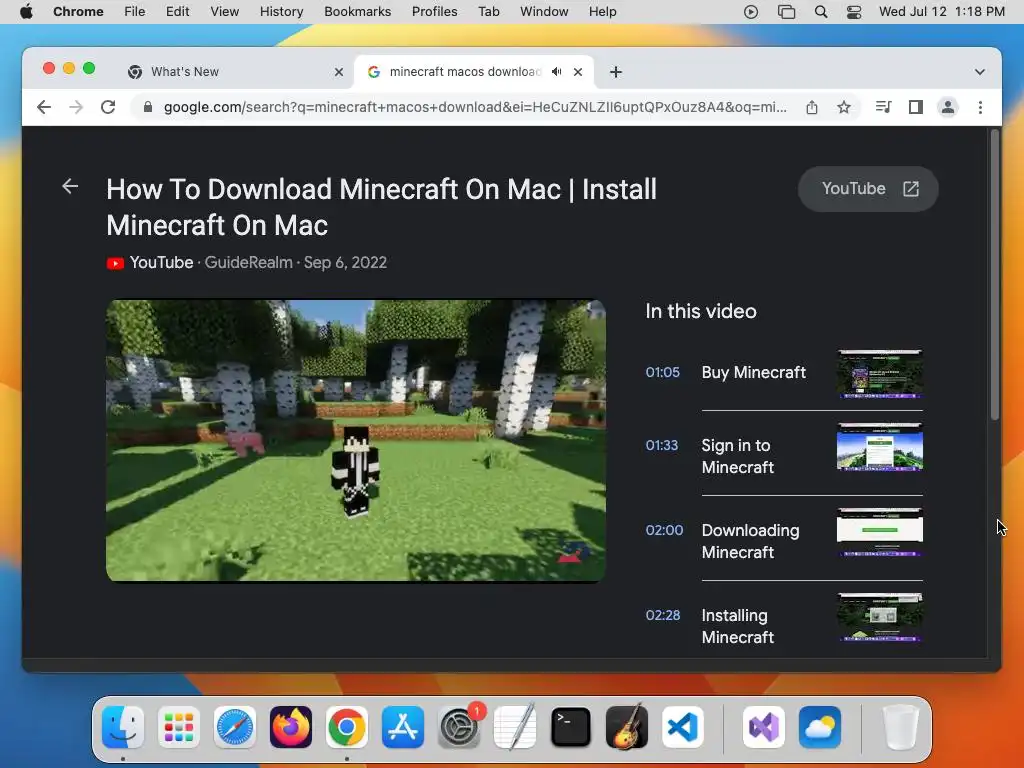The width and height of the screenshot is (1024, 768).
Task: Click the page scrollbar thumb
Action: 995,274
